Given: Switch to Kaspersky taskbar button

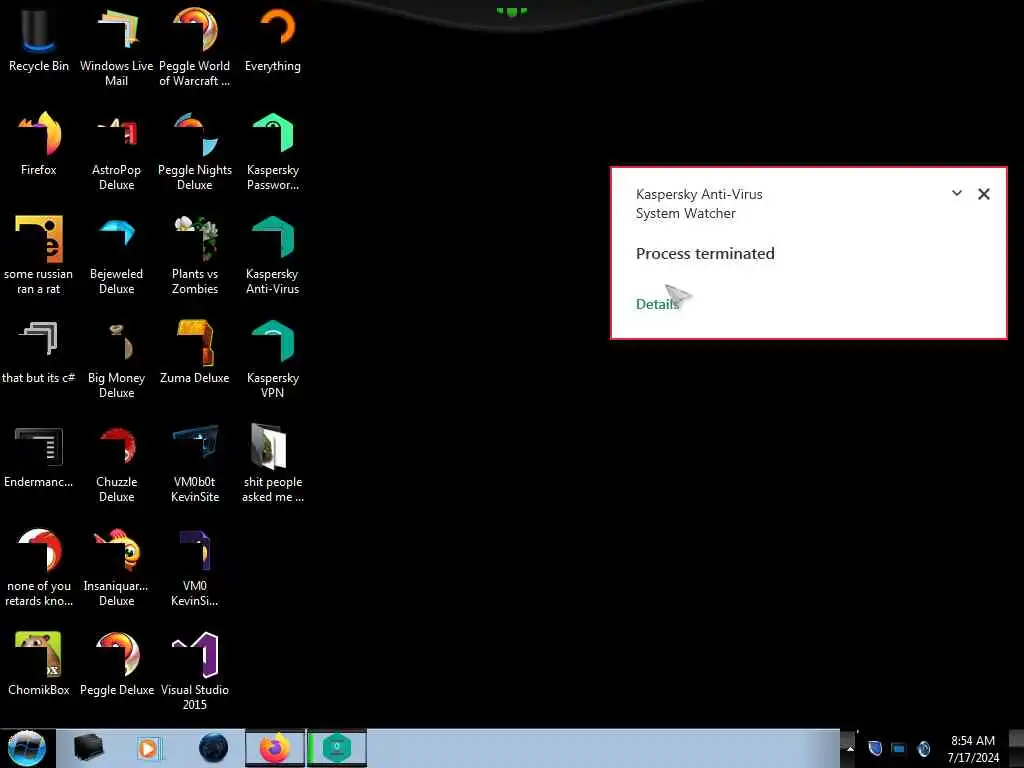Looking at the screenshot, I should pos(337,748).
